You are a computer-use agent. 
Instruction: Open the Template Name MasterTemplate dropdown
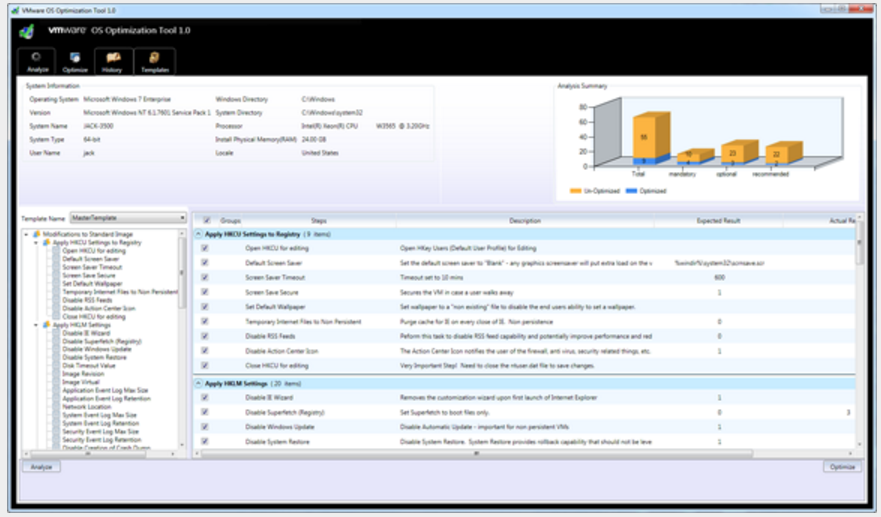pyautogui.click(x=128, y=217)
